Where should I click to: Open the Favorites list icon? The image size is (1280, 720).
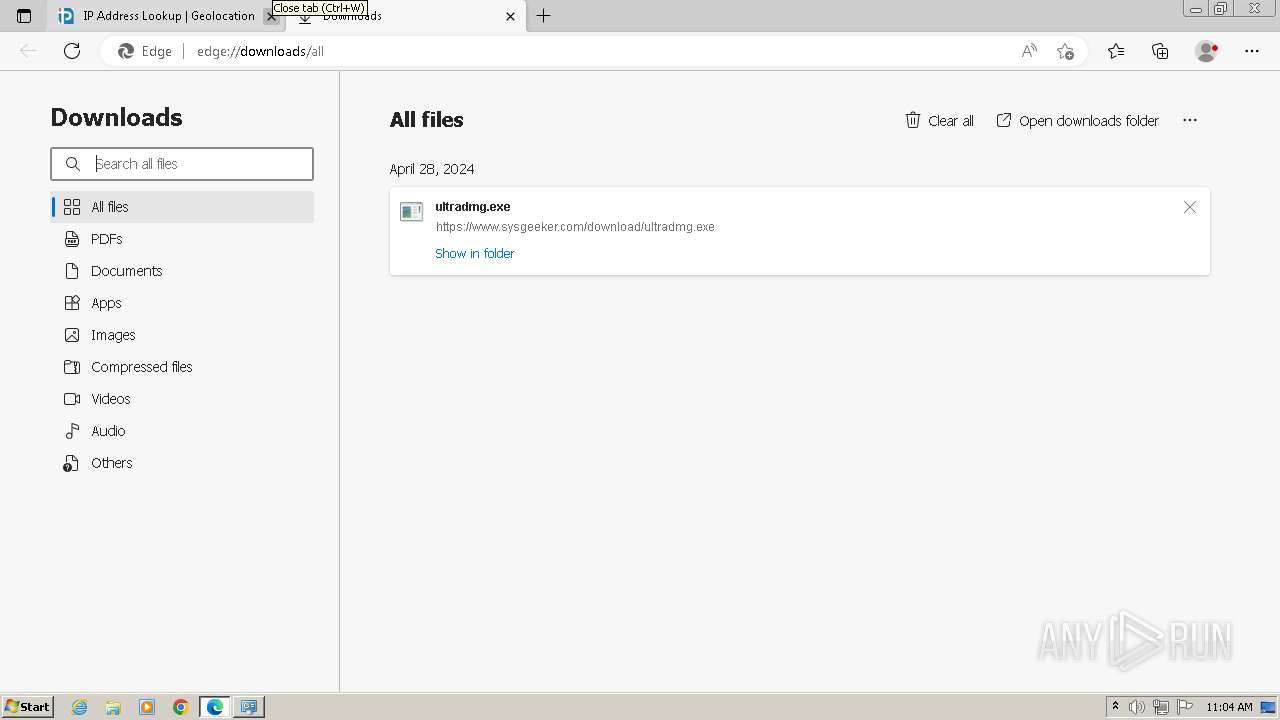(1116, 51)
